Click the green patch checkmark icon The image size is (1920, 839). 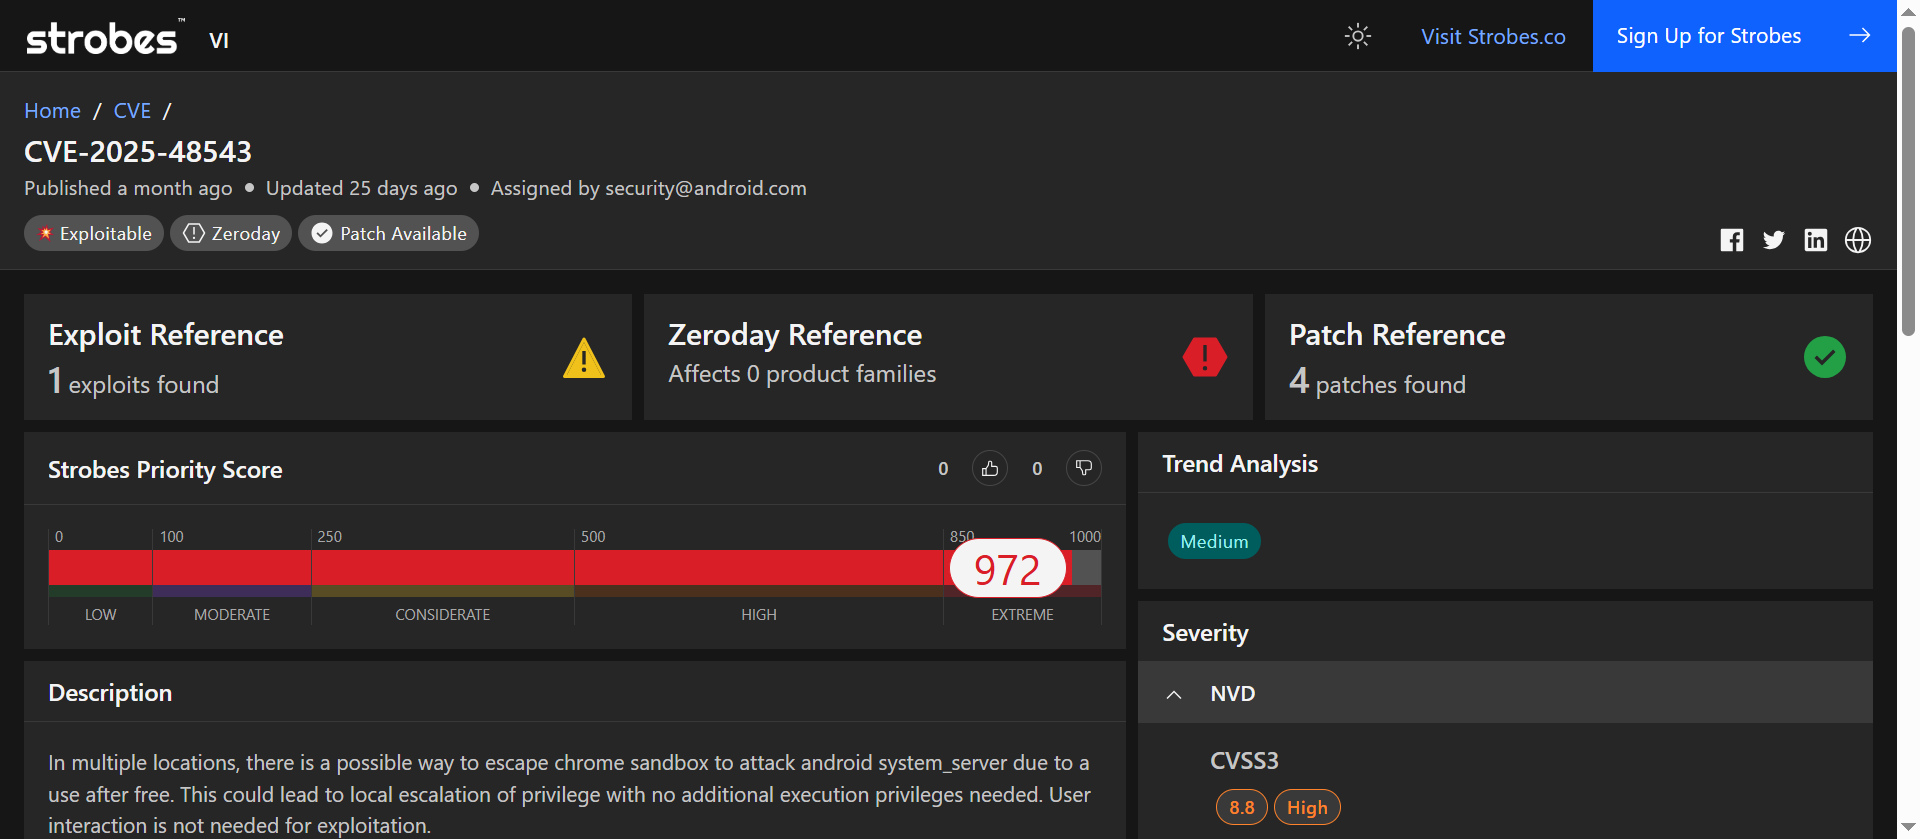click(1825, 357)
